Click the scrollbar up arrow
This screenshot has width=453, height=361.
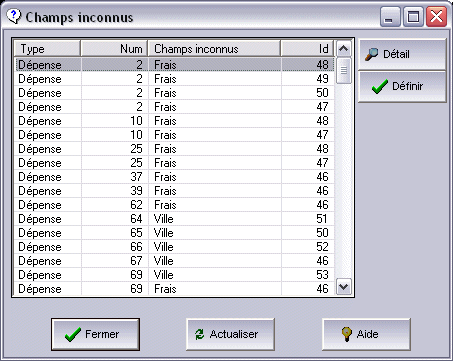(x=343, y=49)
